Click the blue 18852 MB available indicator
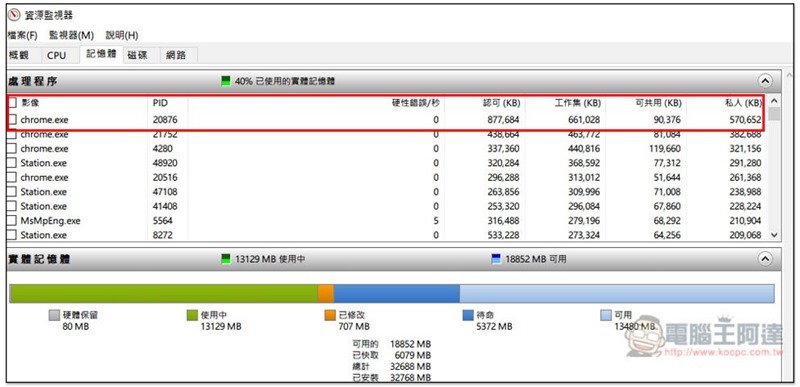This screenshot has height=387, width=800. [x=496, y=259]
